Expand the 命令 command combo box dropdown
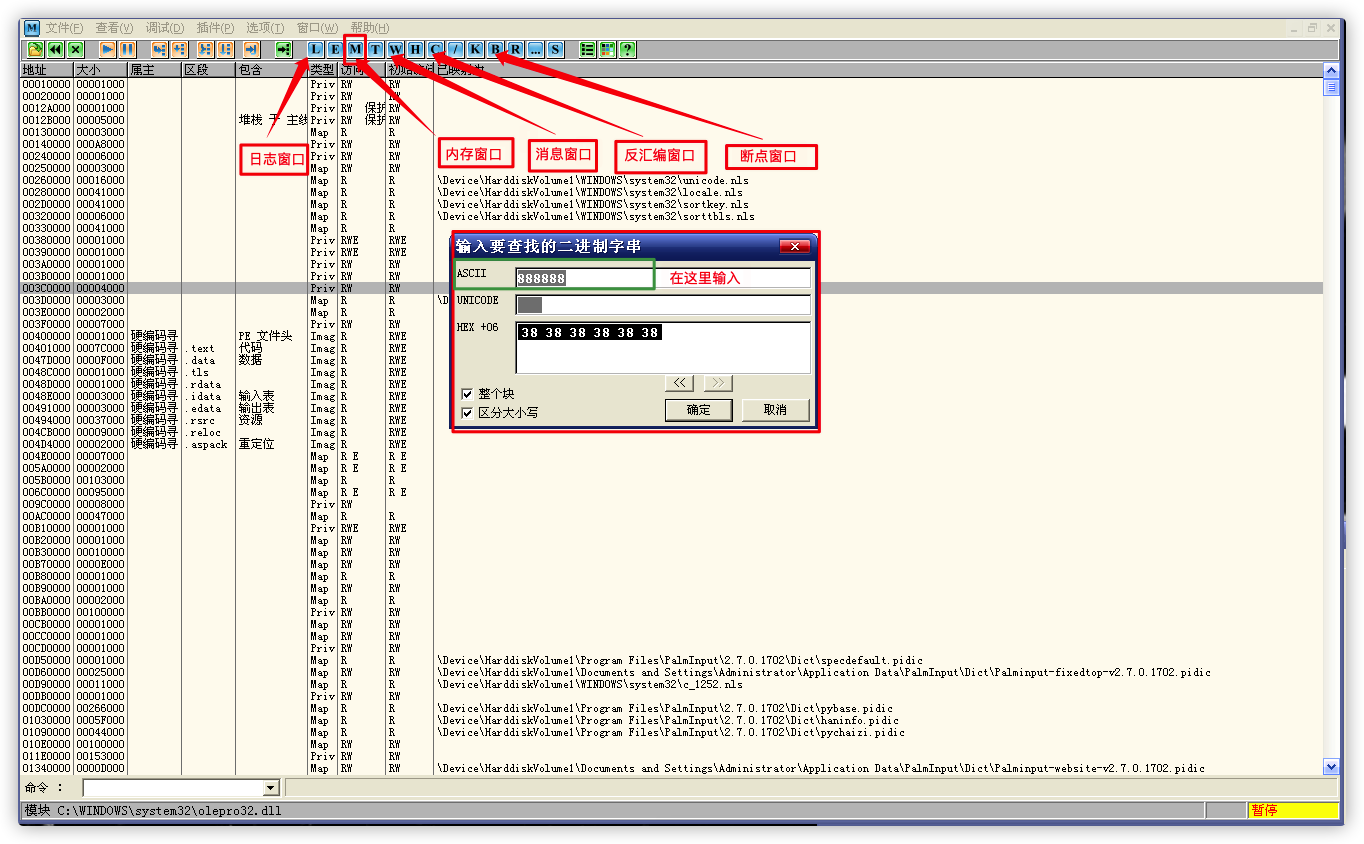Image resolution: width=1364 pixels, height=844 pixels. pyautogui.click(x=269, y=788)
